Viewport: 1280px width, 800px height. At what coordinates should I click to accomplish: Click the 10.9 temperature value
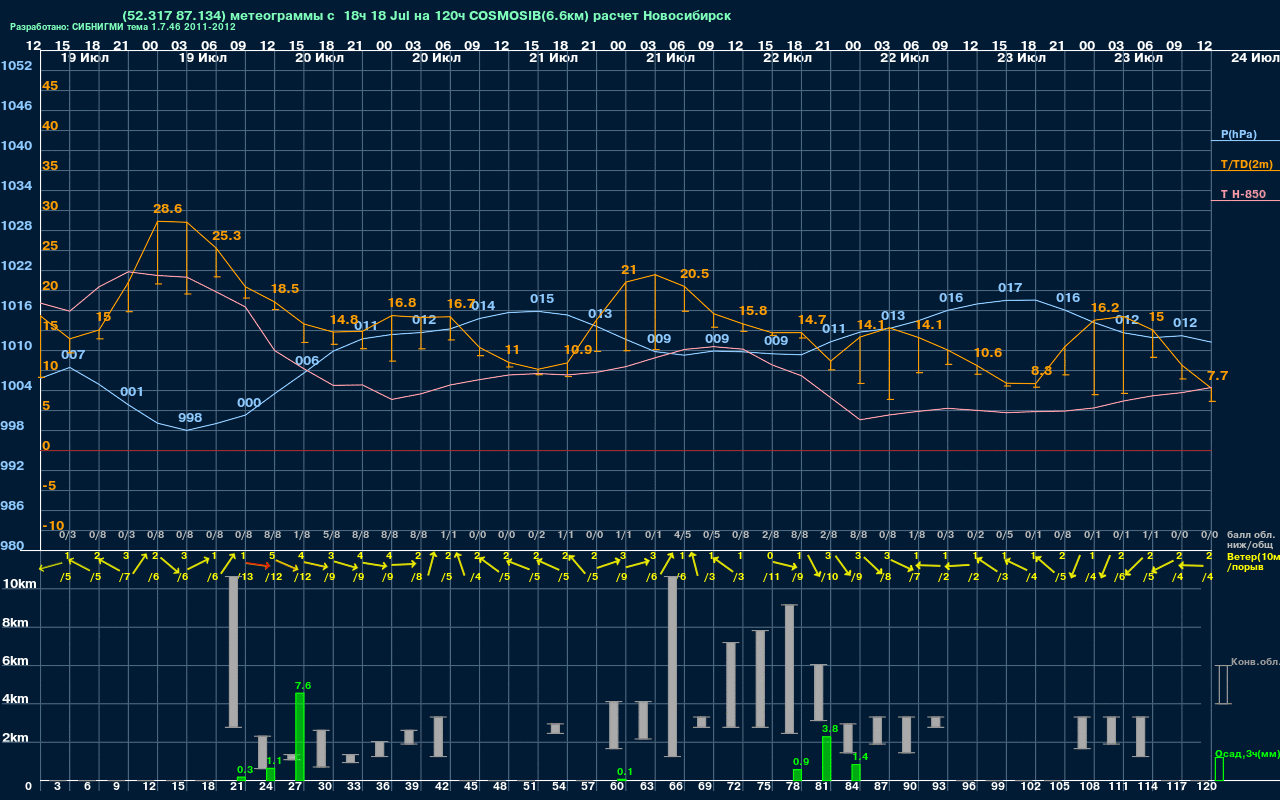(x=577, y=350)
